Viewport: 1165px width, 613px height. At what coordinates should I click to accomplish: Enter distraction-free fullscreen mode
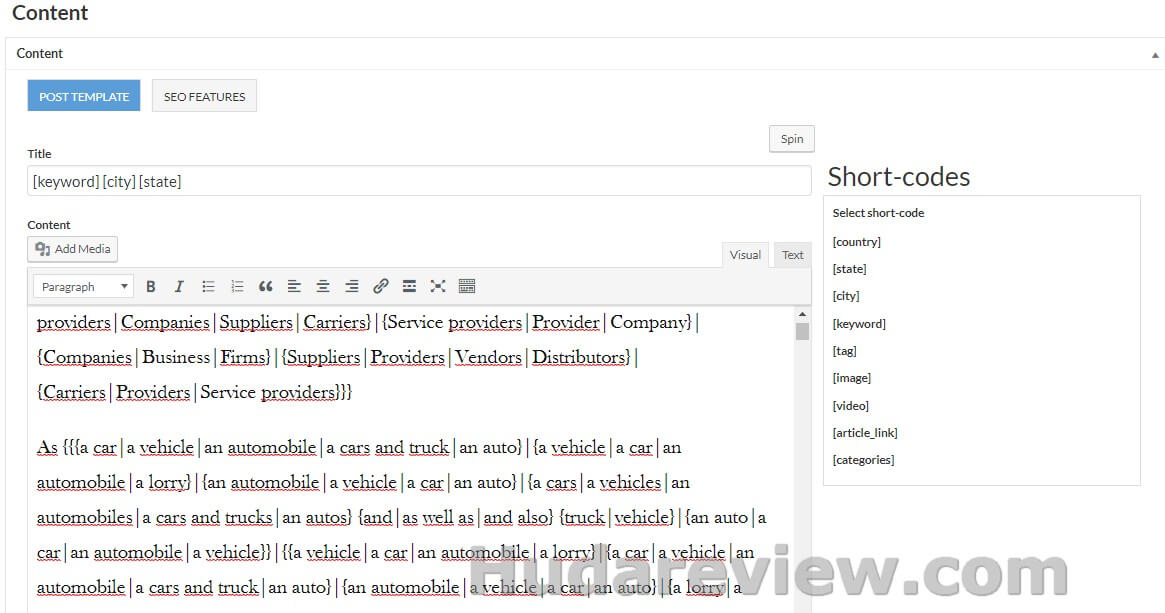coord(438,286)
